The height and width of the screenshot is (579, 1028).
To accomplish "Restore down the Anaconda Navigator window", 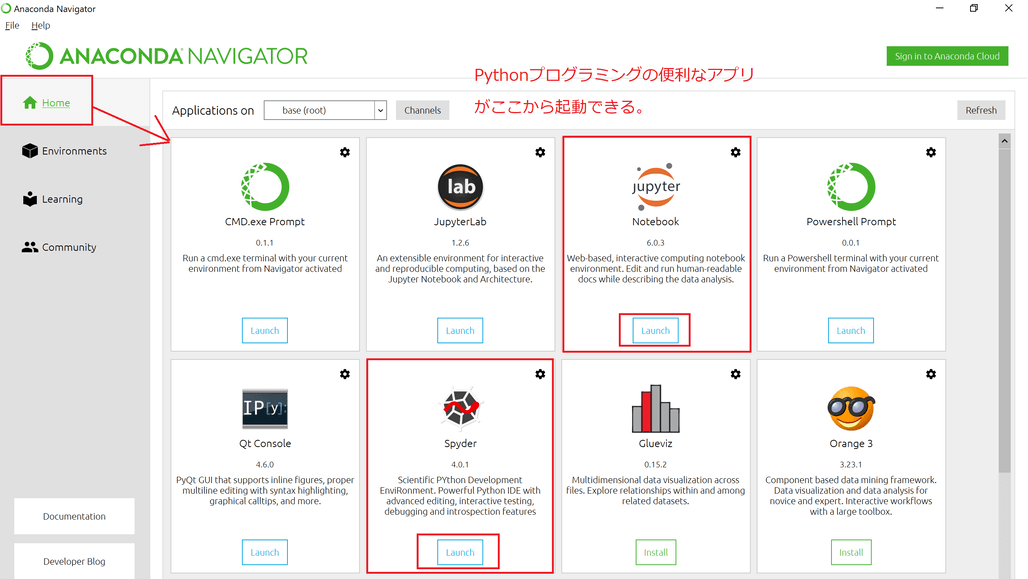I will tap(974, 9).
